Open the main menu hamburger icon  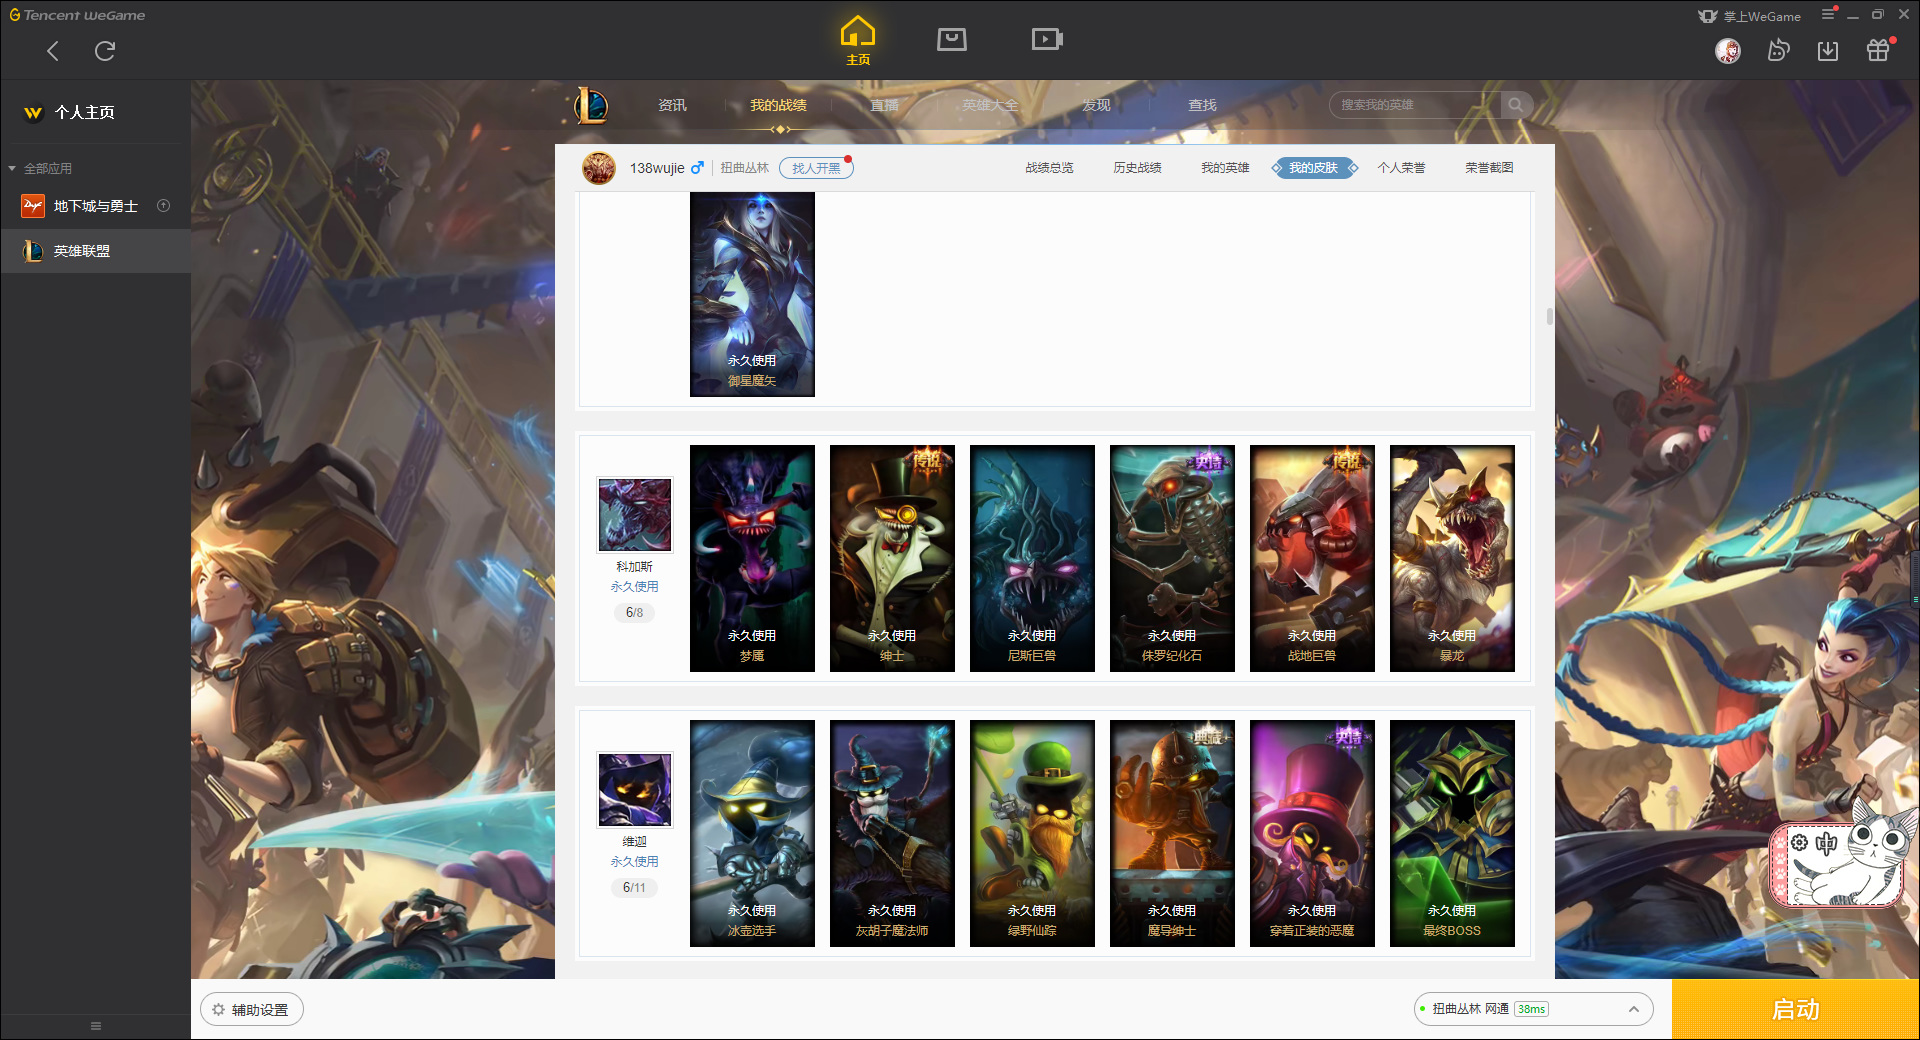click(x=1828, y=14)
